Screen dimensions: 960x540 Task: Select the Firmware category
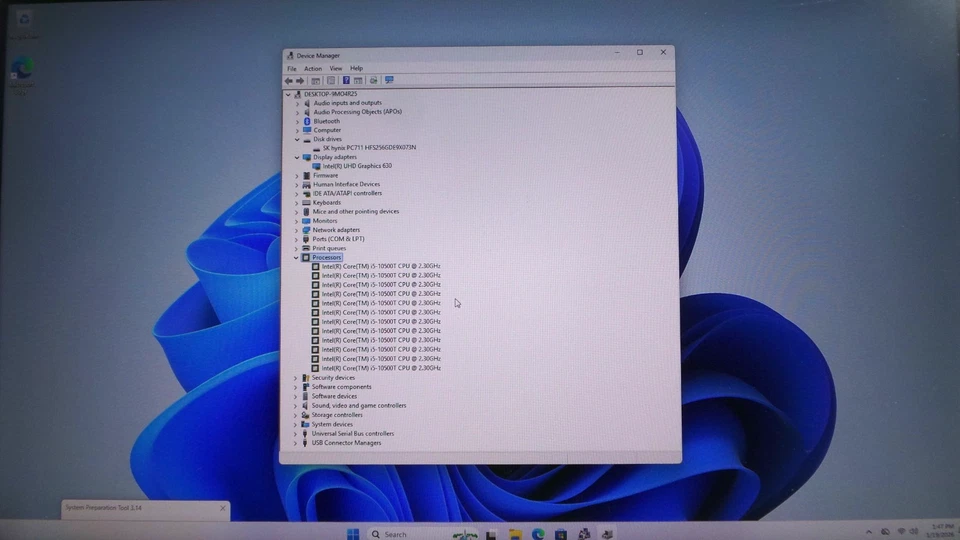325,175
